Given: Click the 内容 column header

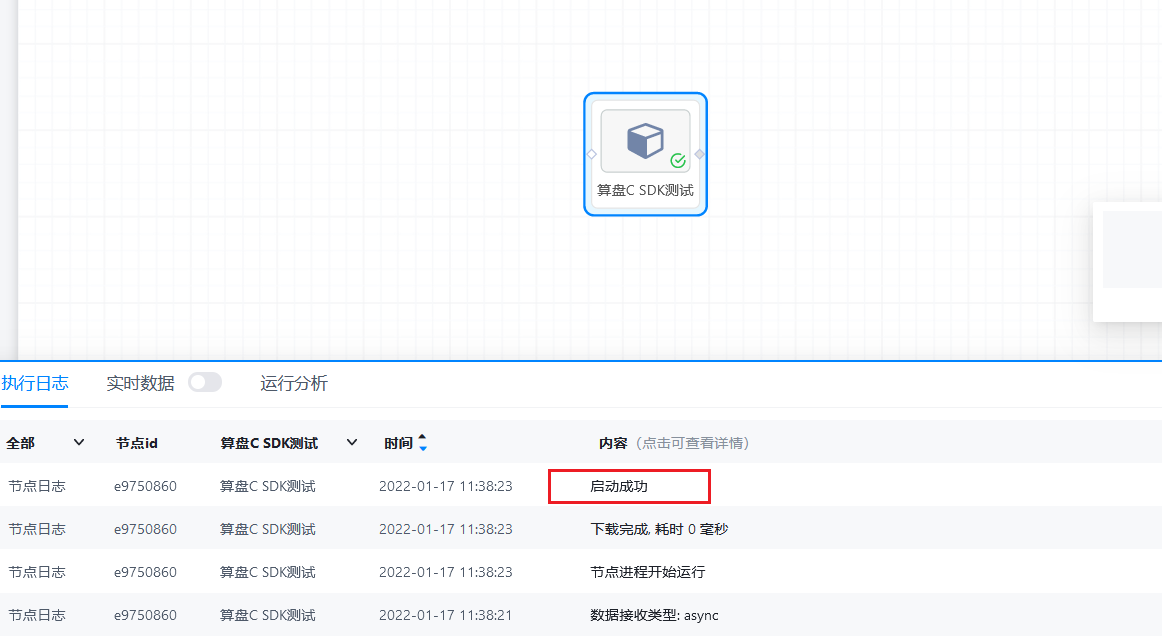Looking at the screenshot, I should [x=613, y=443].
